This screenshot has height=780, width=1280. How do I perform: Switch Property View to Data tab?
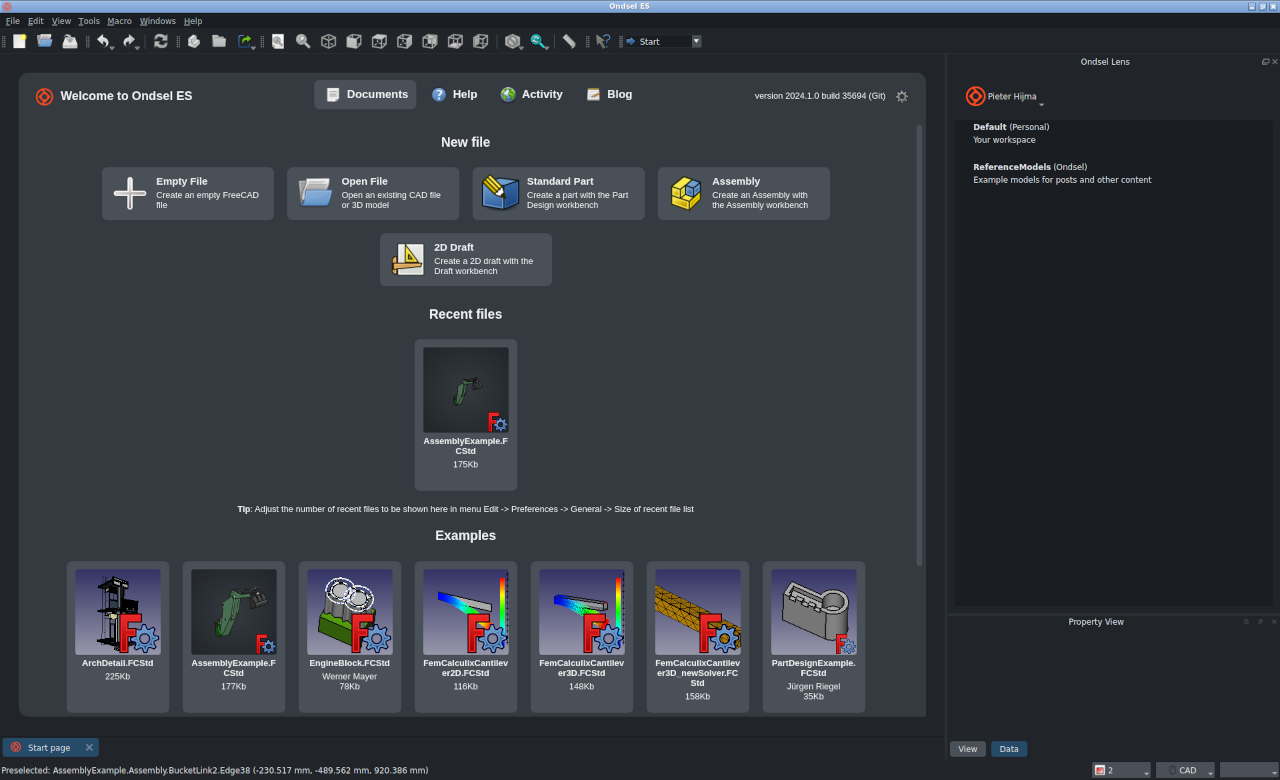[1009, 749]
